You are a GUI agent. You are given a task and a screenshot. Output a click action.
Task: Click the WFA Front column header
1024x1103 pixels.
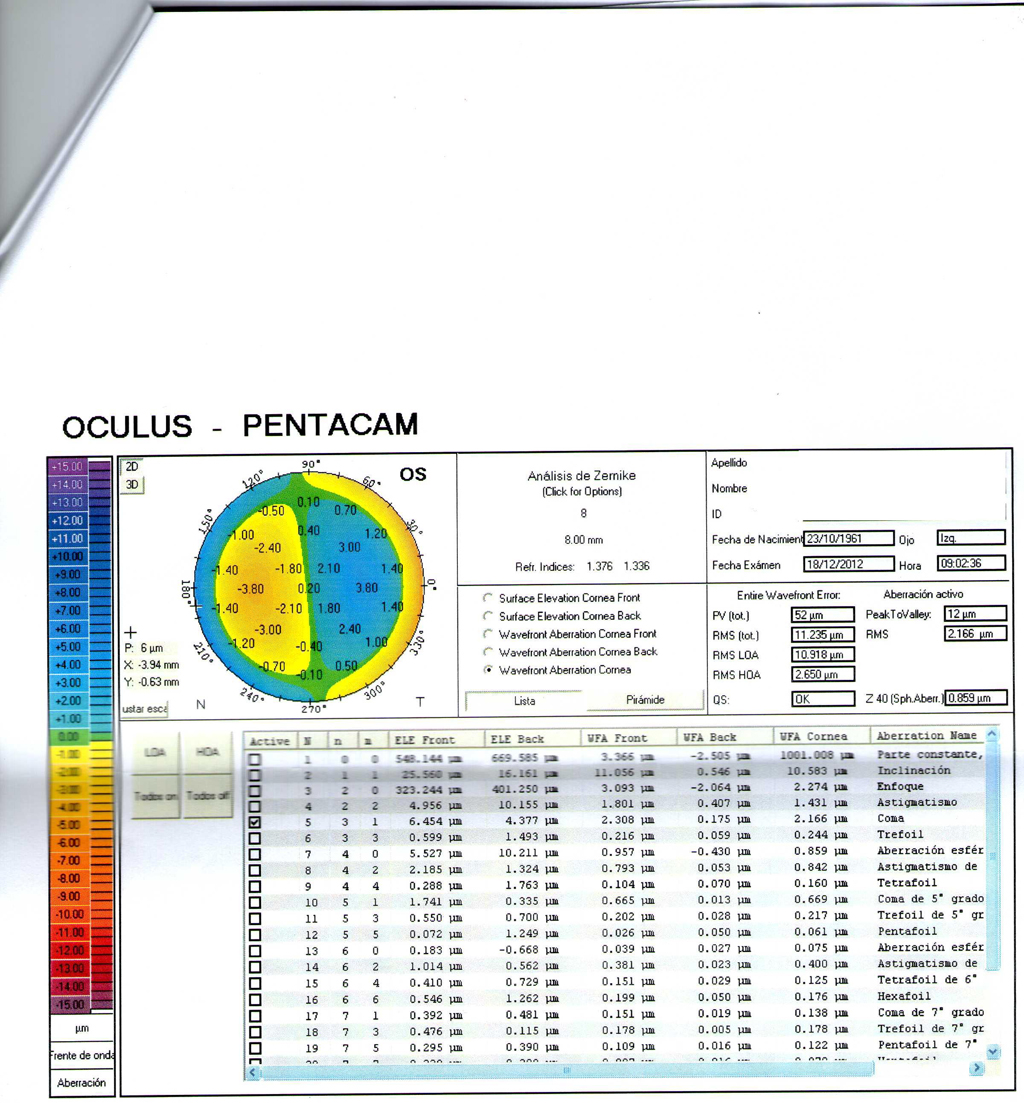(x=629, y=739)
